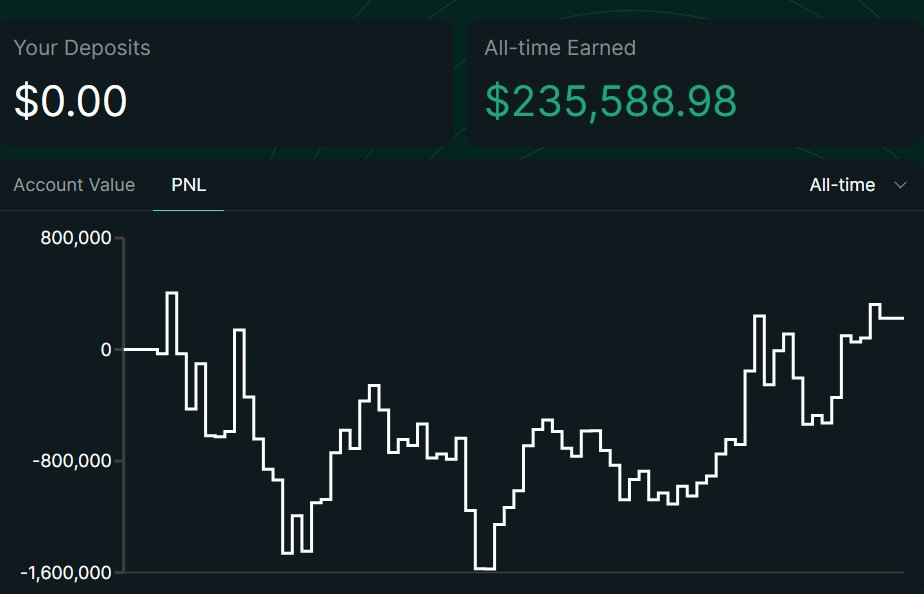Image resolution: width=924 pixels, height=594 pixels.
Task: Click the -800,000 y-axis label
Action: coord(72,461)
